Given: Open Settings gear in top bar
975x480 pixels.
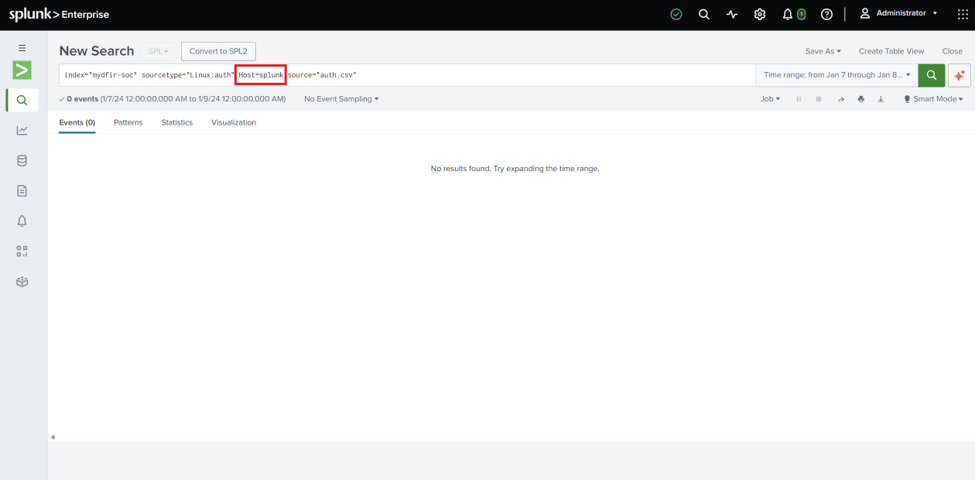Looking at the screenshot, I should (759, 14).
